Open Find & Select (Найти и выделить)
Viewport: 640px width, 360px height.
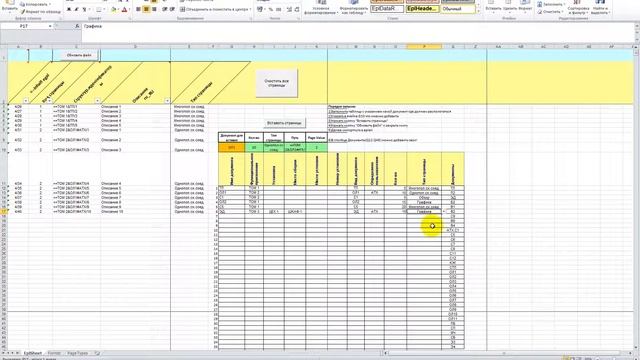[600, 7]
